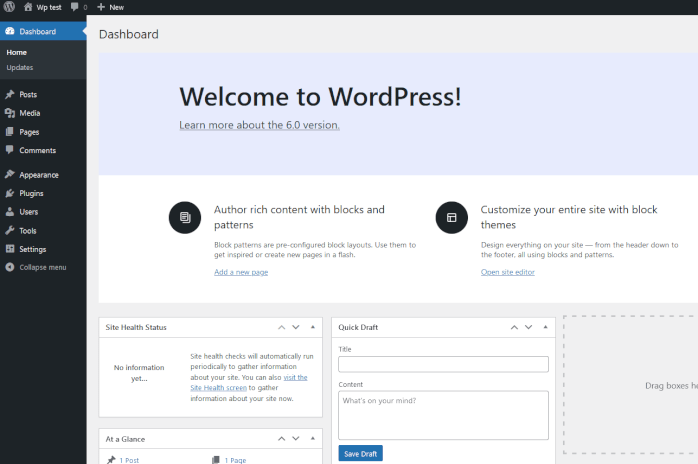Click the WordPress logo in admin bar
698x464 pixels.
click(x=9, y=7)
